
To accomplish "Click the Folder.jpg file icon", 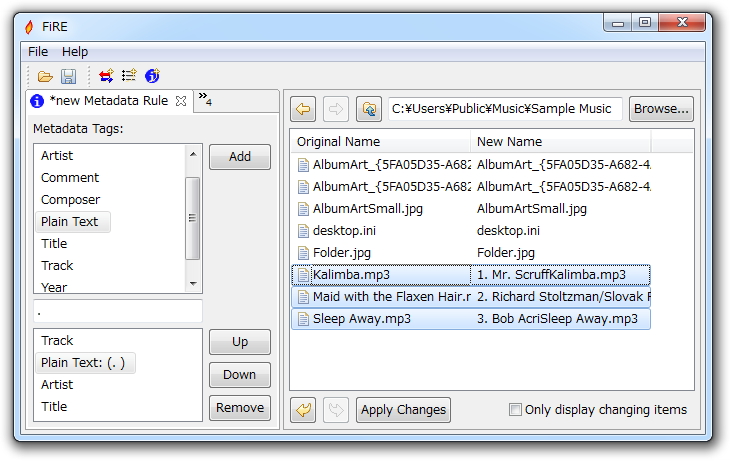I will pyautogui.click(x=303, y=253).
